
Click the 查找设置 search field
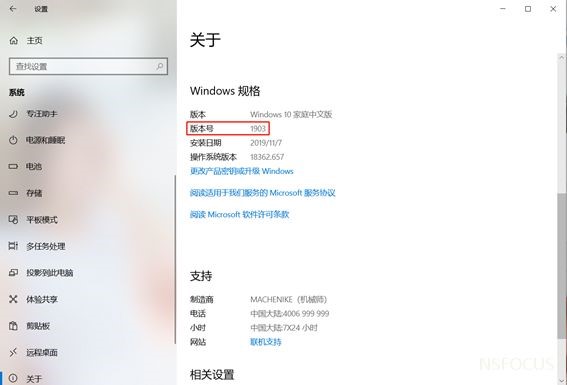tap(88, 67)
